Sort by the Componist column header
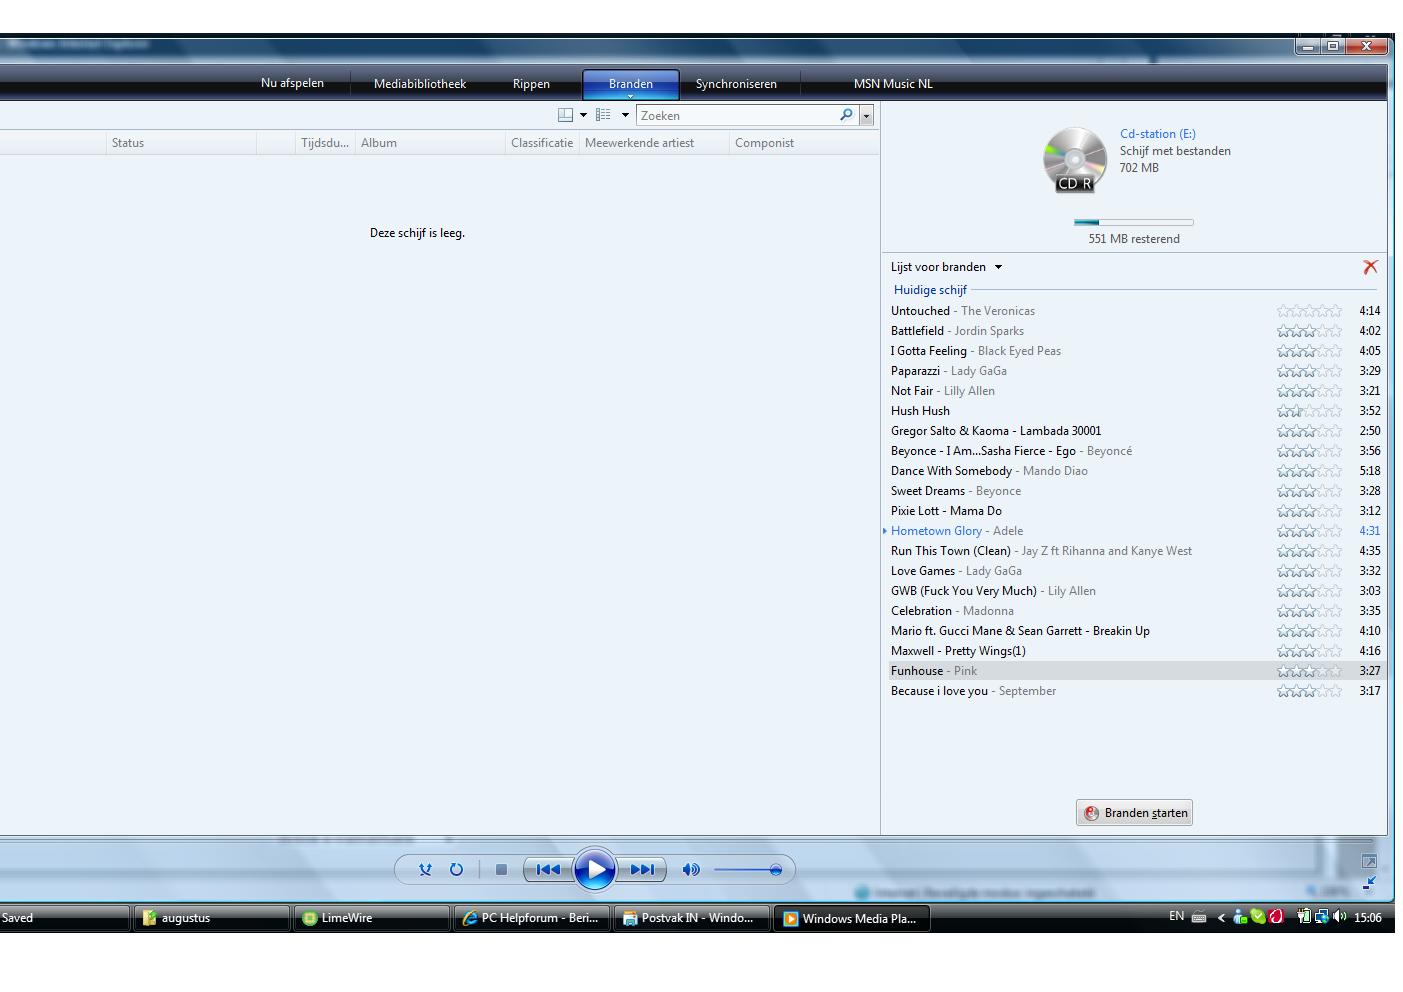1403x992 pixels. [804, 143]
